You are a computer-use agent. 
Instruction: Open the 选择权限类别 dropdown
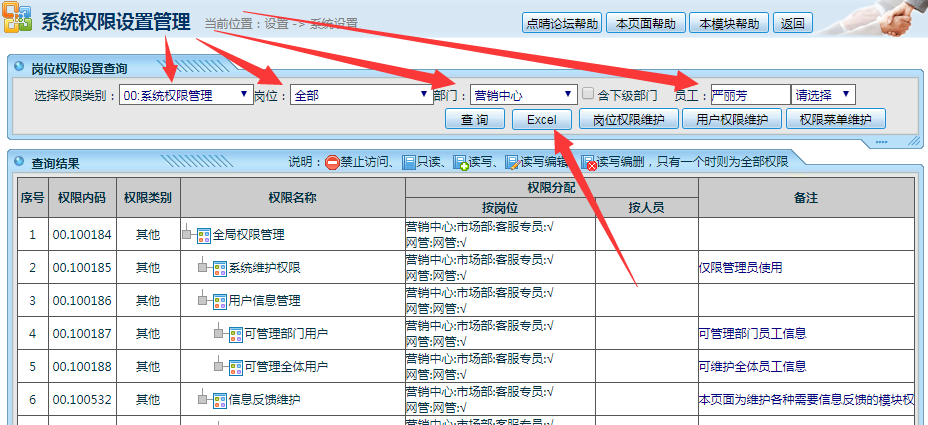[186, 95]
